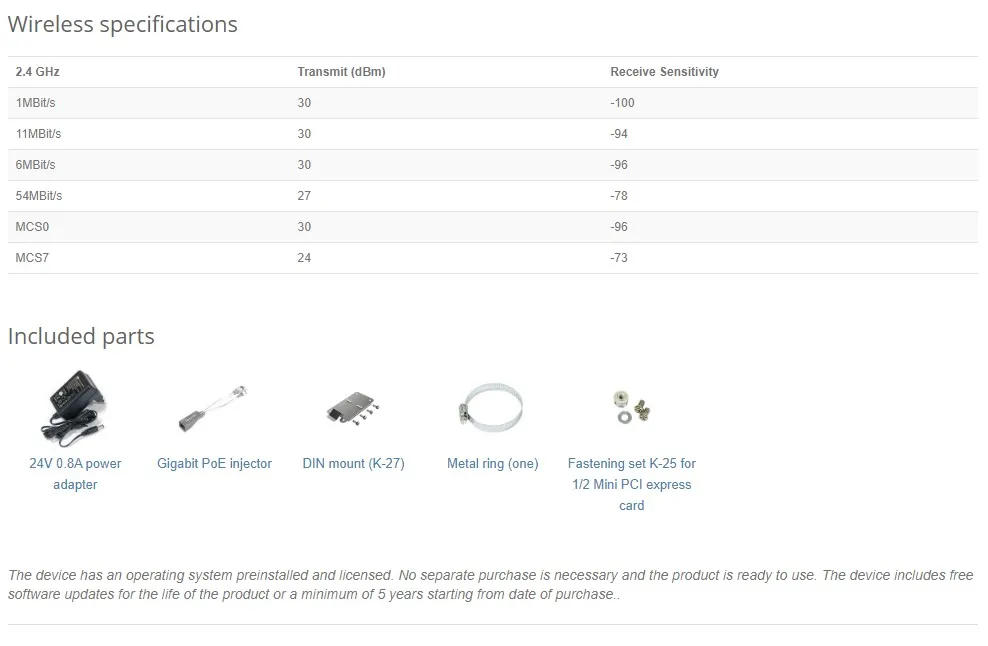Select the 54MBit/s row label
Screen dimensions: 988x646
(x=39, y=196)
